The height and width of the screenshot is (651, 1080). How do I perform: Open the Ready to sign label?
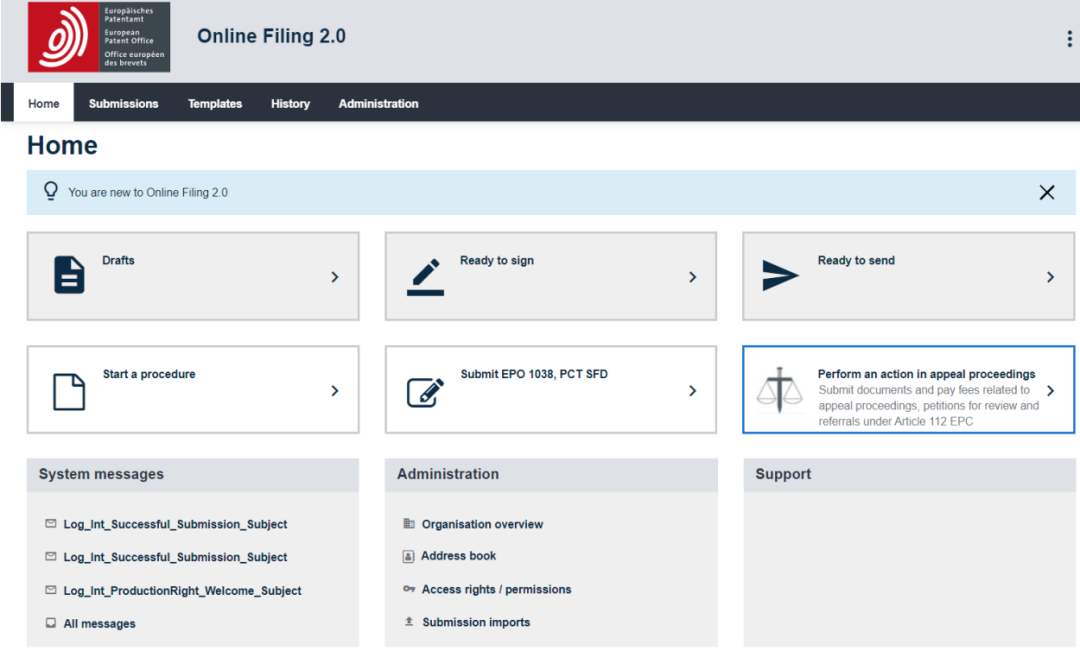(497, 260)
